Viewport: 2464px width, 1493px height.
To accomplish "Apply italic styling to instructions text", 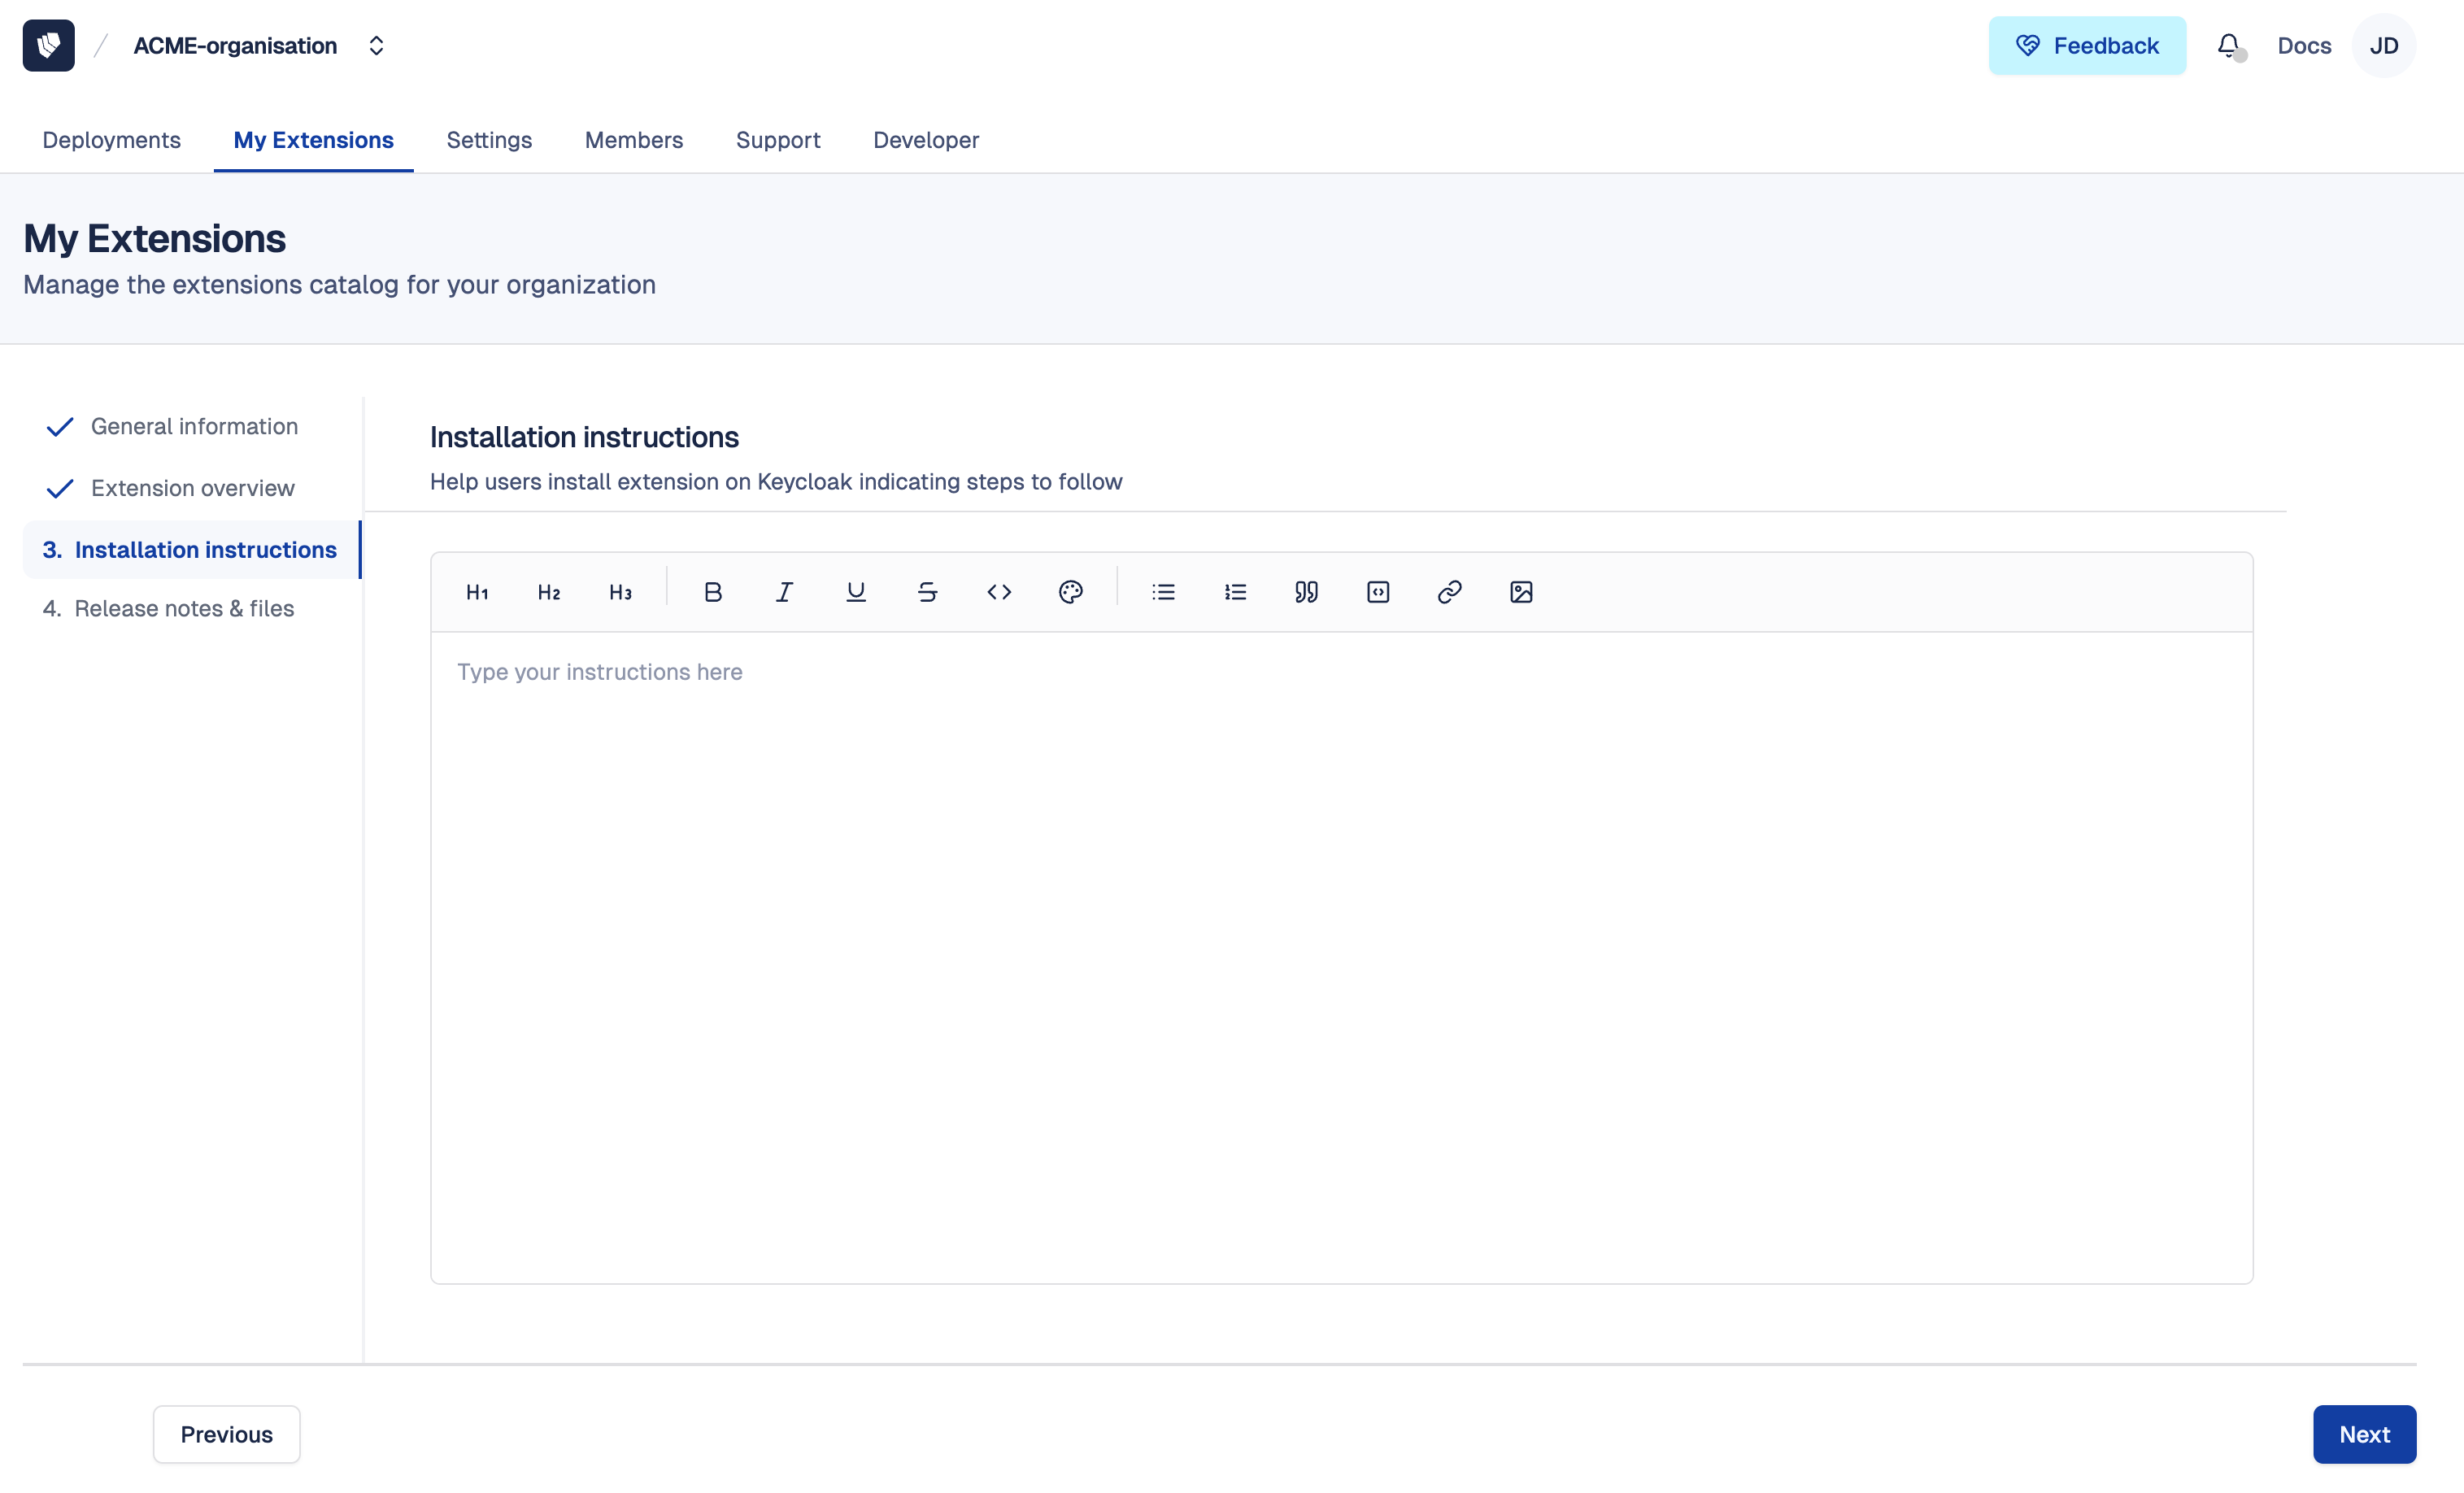I will pyautogui.click(x=784, y=591).
